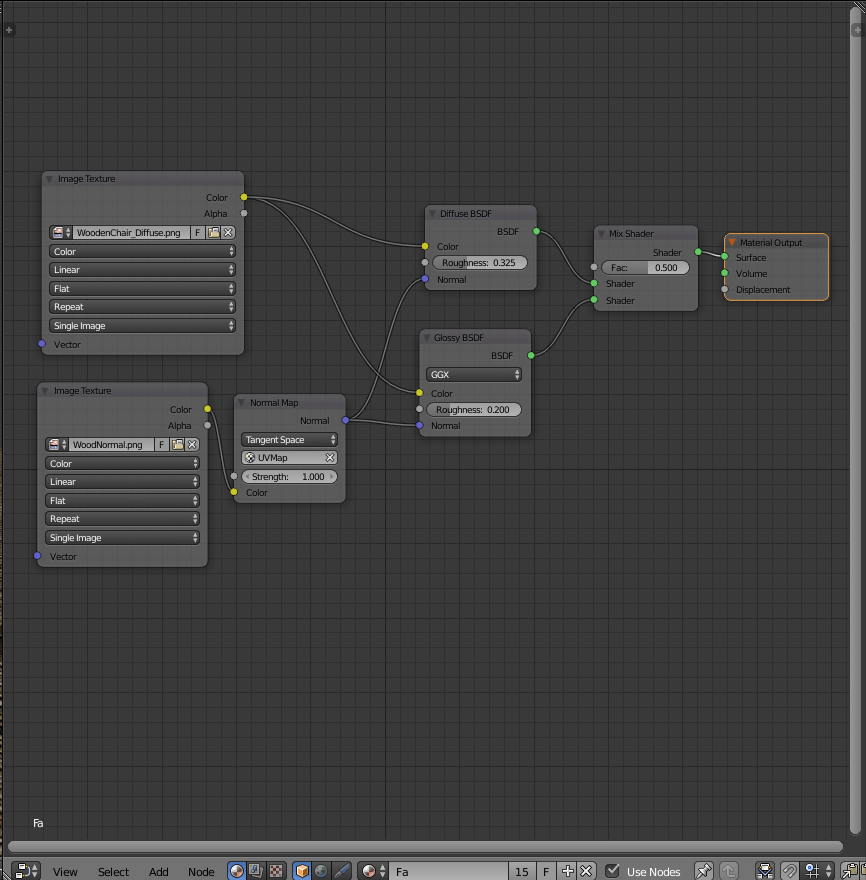
Task: Unlink the WoodNormal.png image datablock
Action: 193,444
